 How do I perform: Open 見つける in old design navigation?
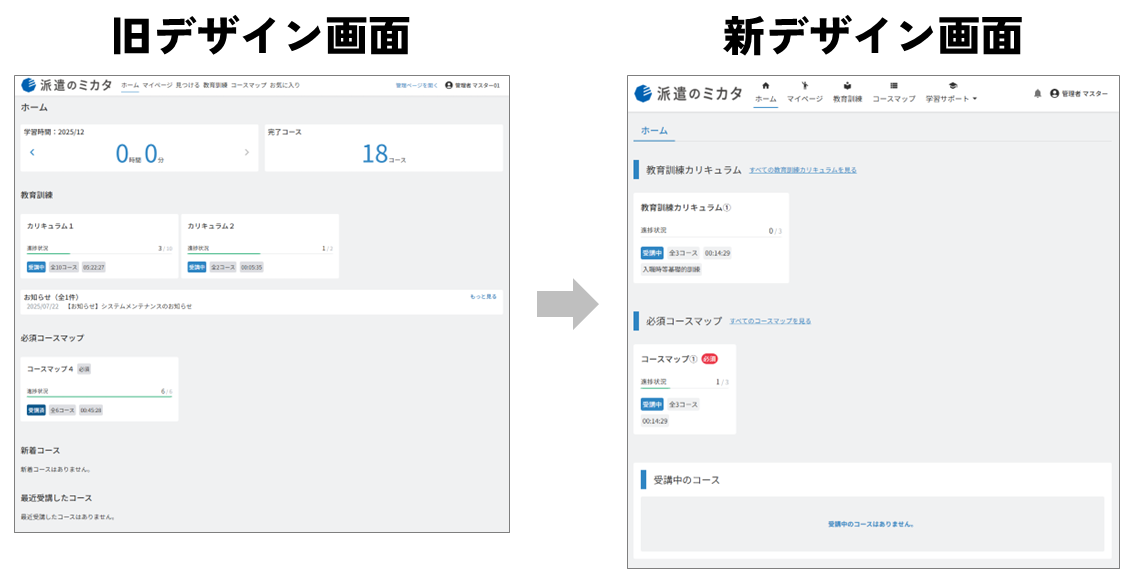(x=187, y=85)
